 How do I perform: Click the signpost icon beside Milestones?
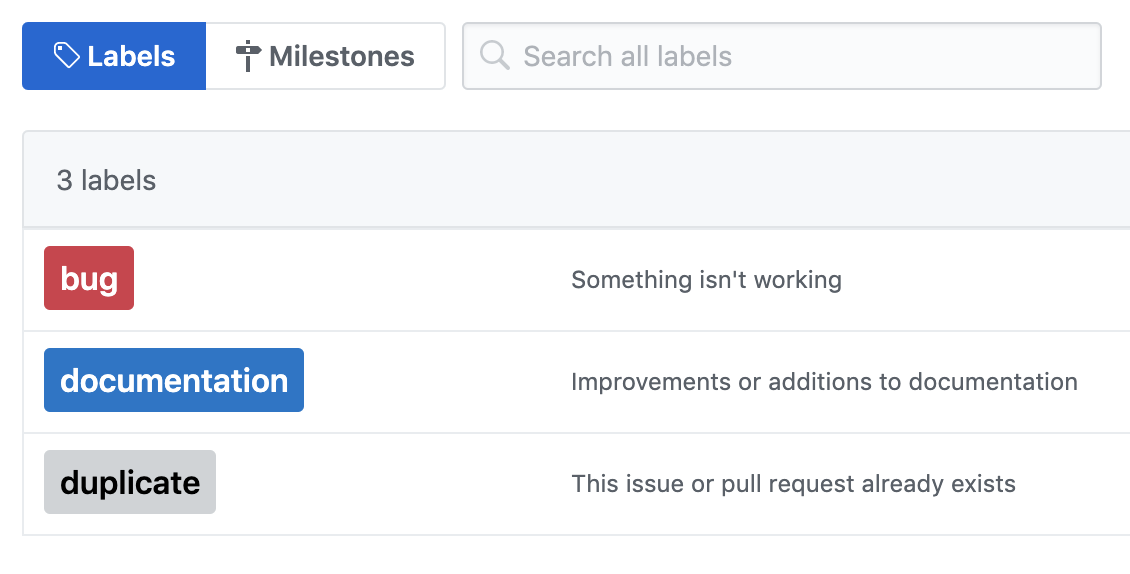(248, 56)
